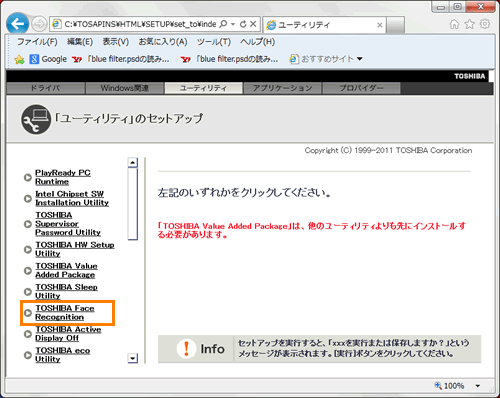This screenshot has height=398, width=500.
Task: Go back with the blue Back arrow
Action: tap(17, 24)
